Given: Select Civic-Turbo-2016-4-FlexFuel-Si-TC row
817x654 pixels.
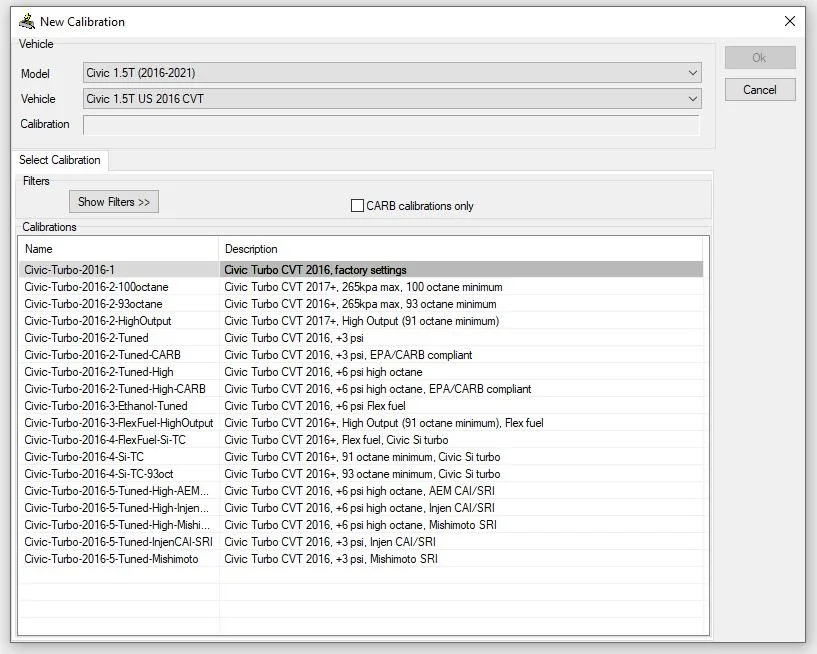Looking at the screenshot, I should click(361, 440).
